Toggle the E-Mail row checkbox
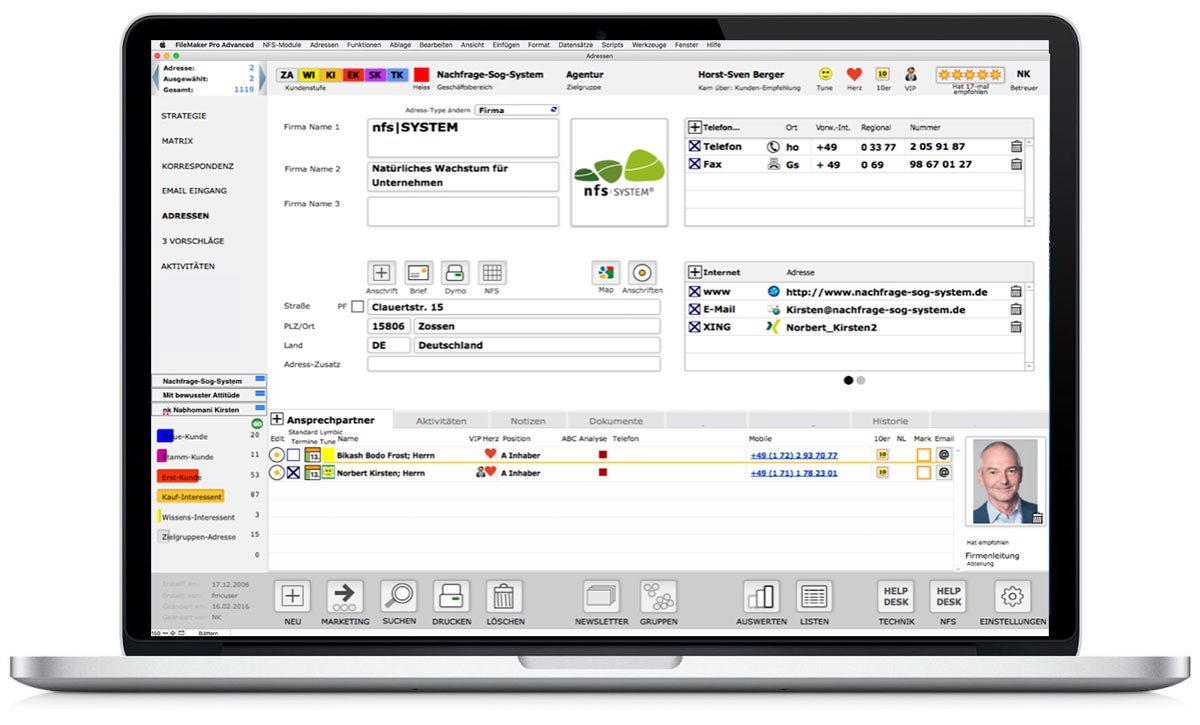The height and width of the screenshot is (725, 1200). (695, 310)
